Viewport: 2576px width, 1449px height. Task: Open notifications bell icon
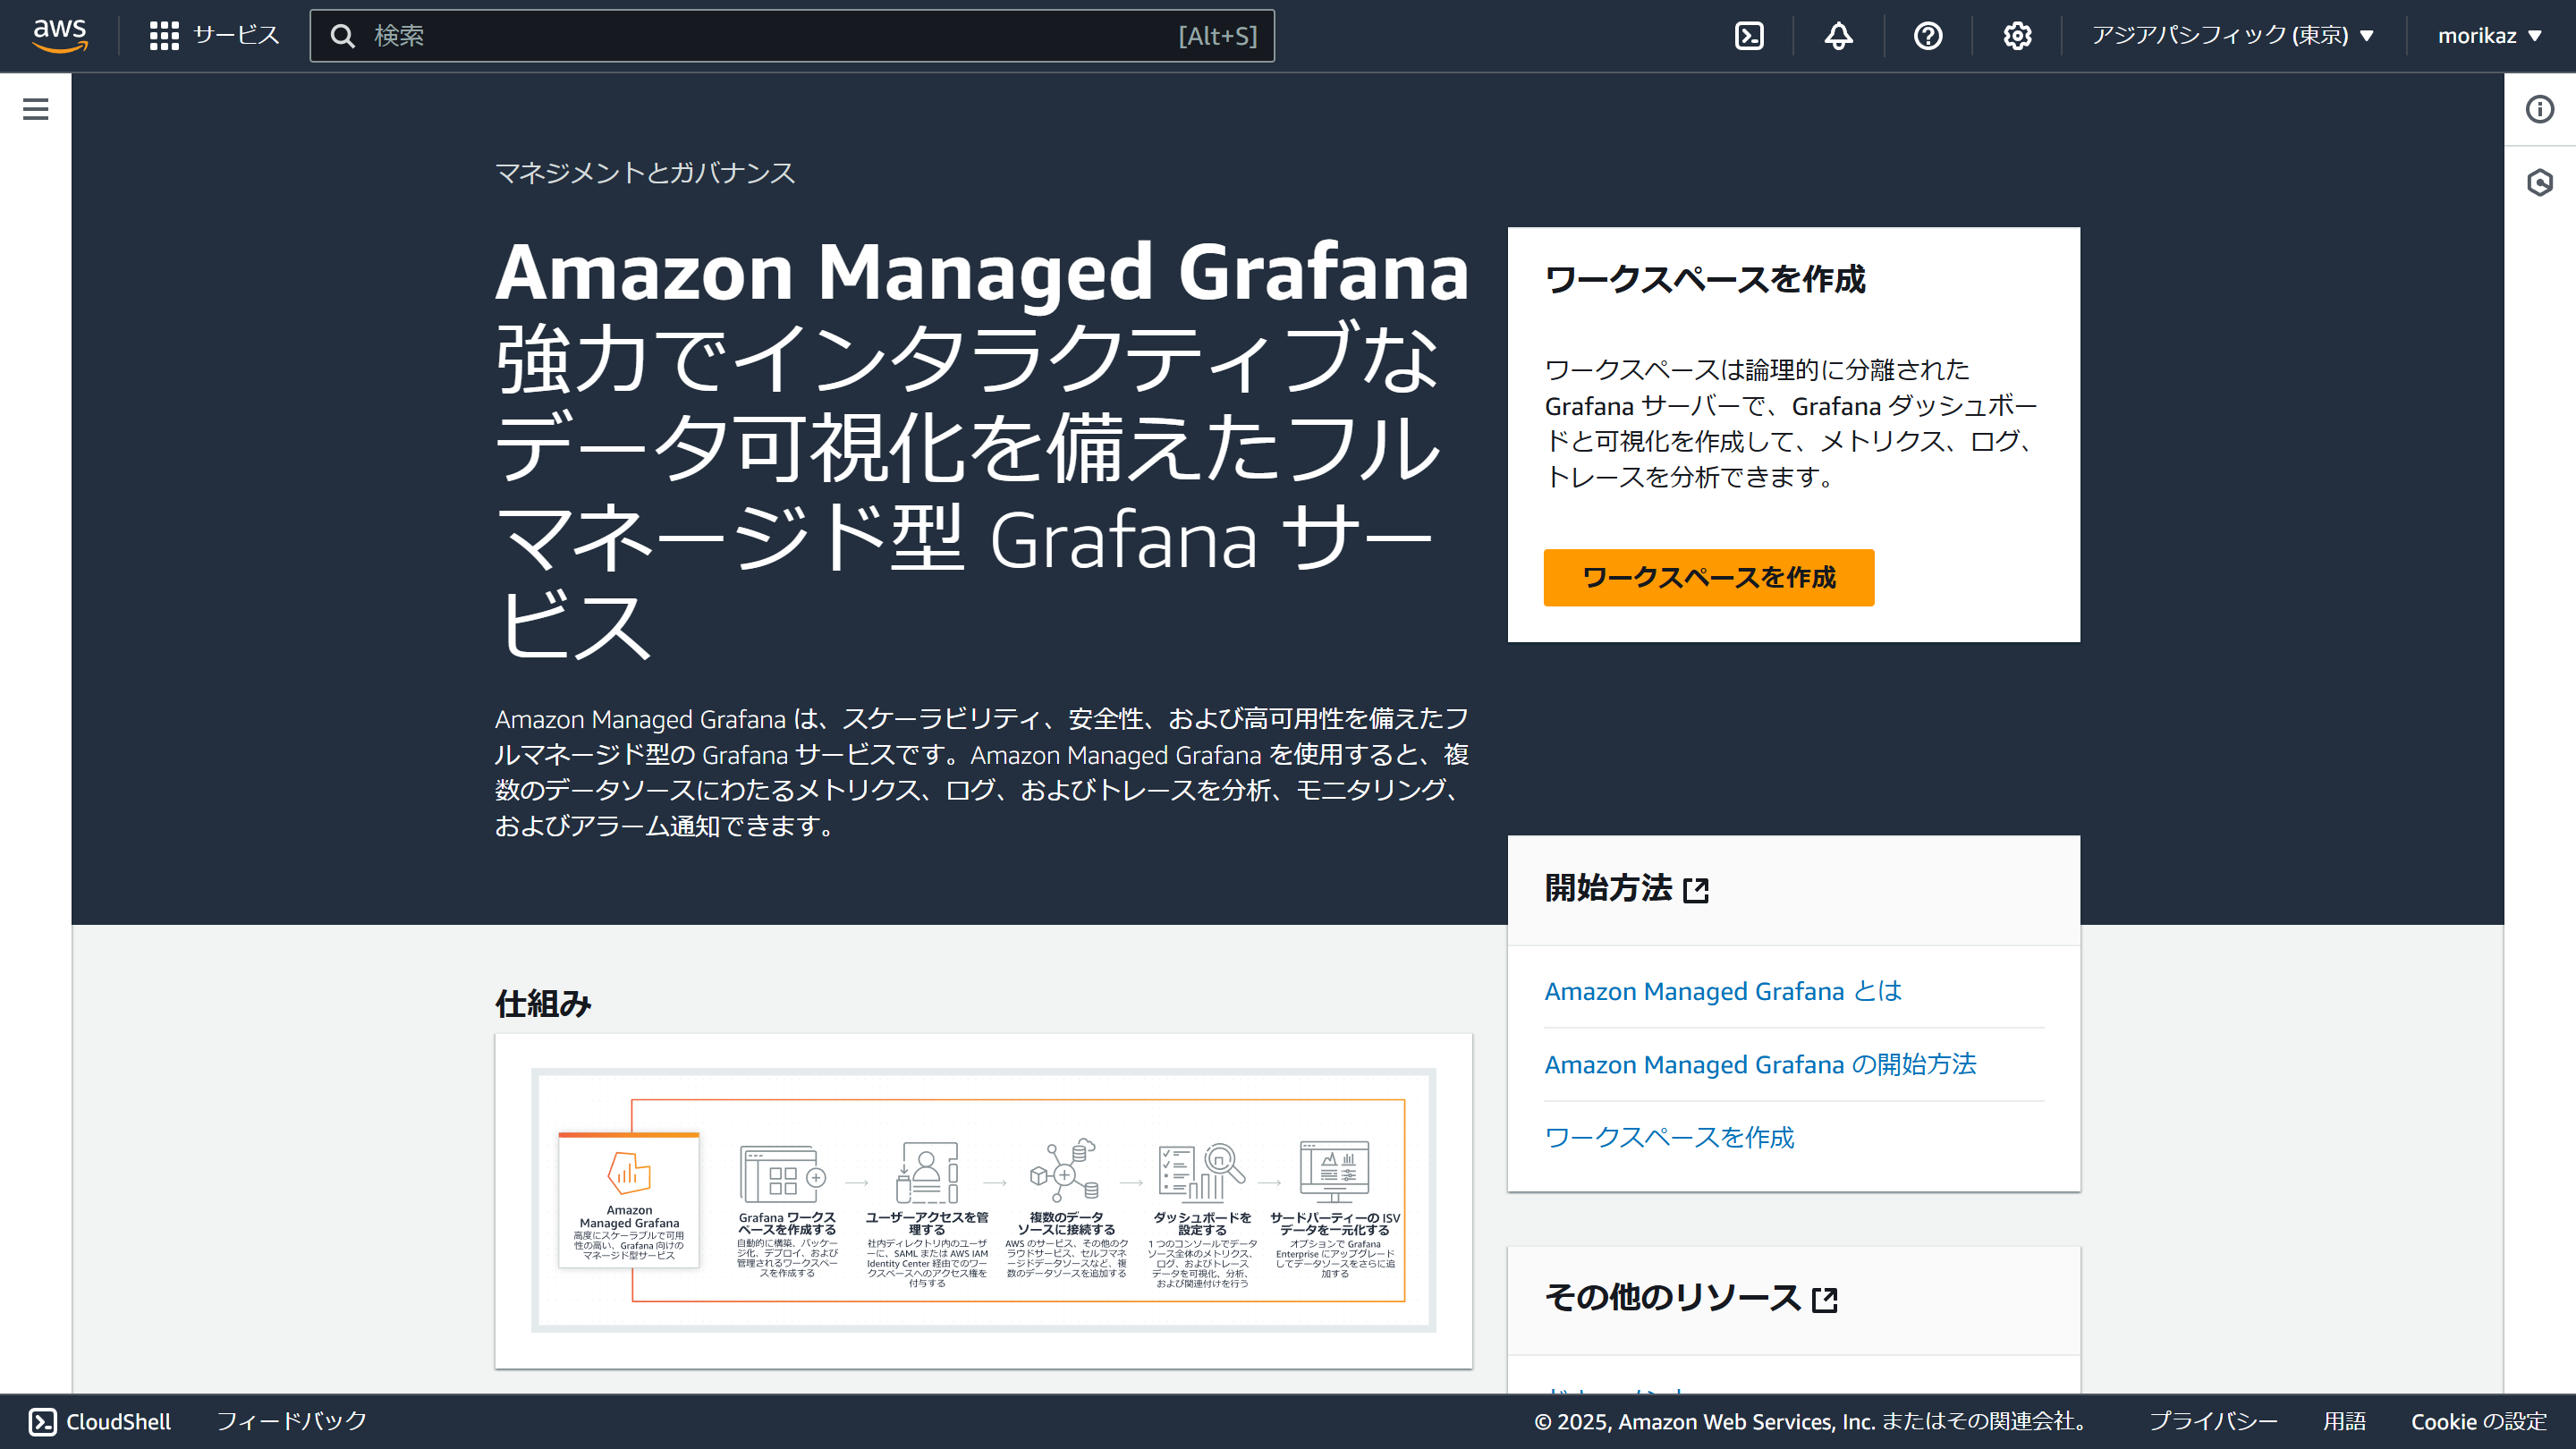1838,36
